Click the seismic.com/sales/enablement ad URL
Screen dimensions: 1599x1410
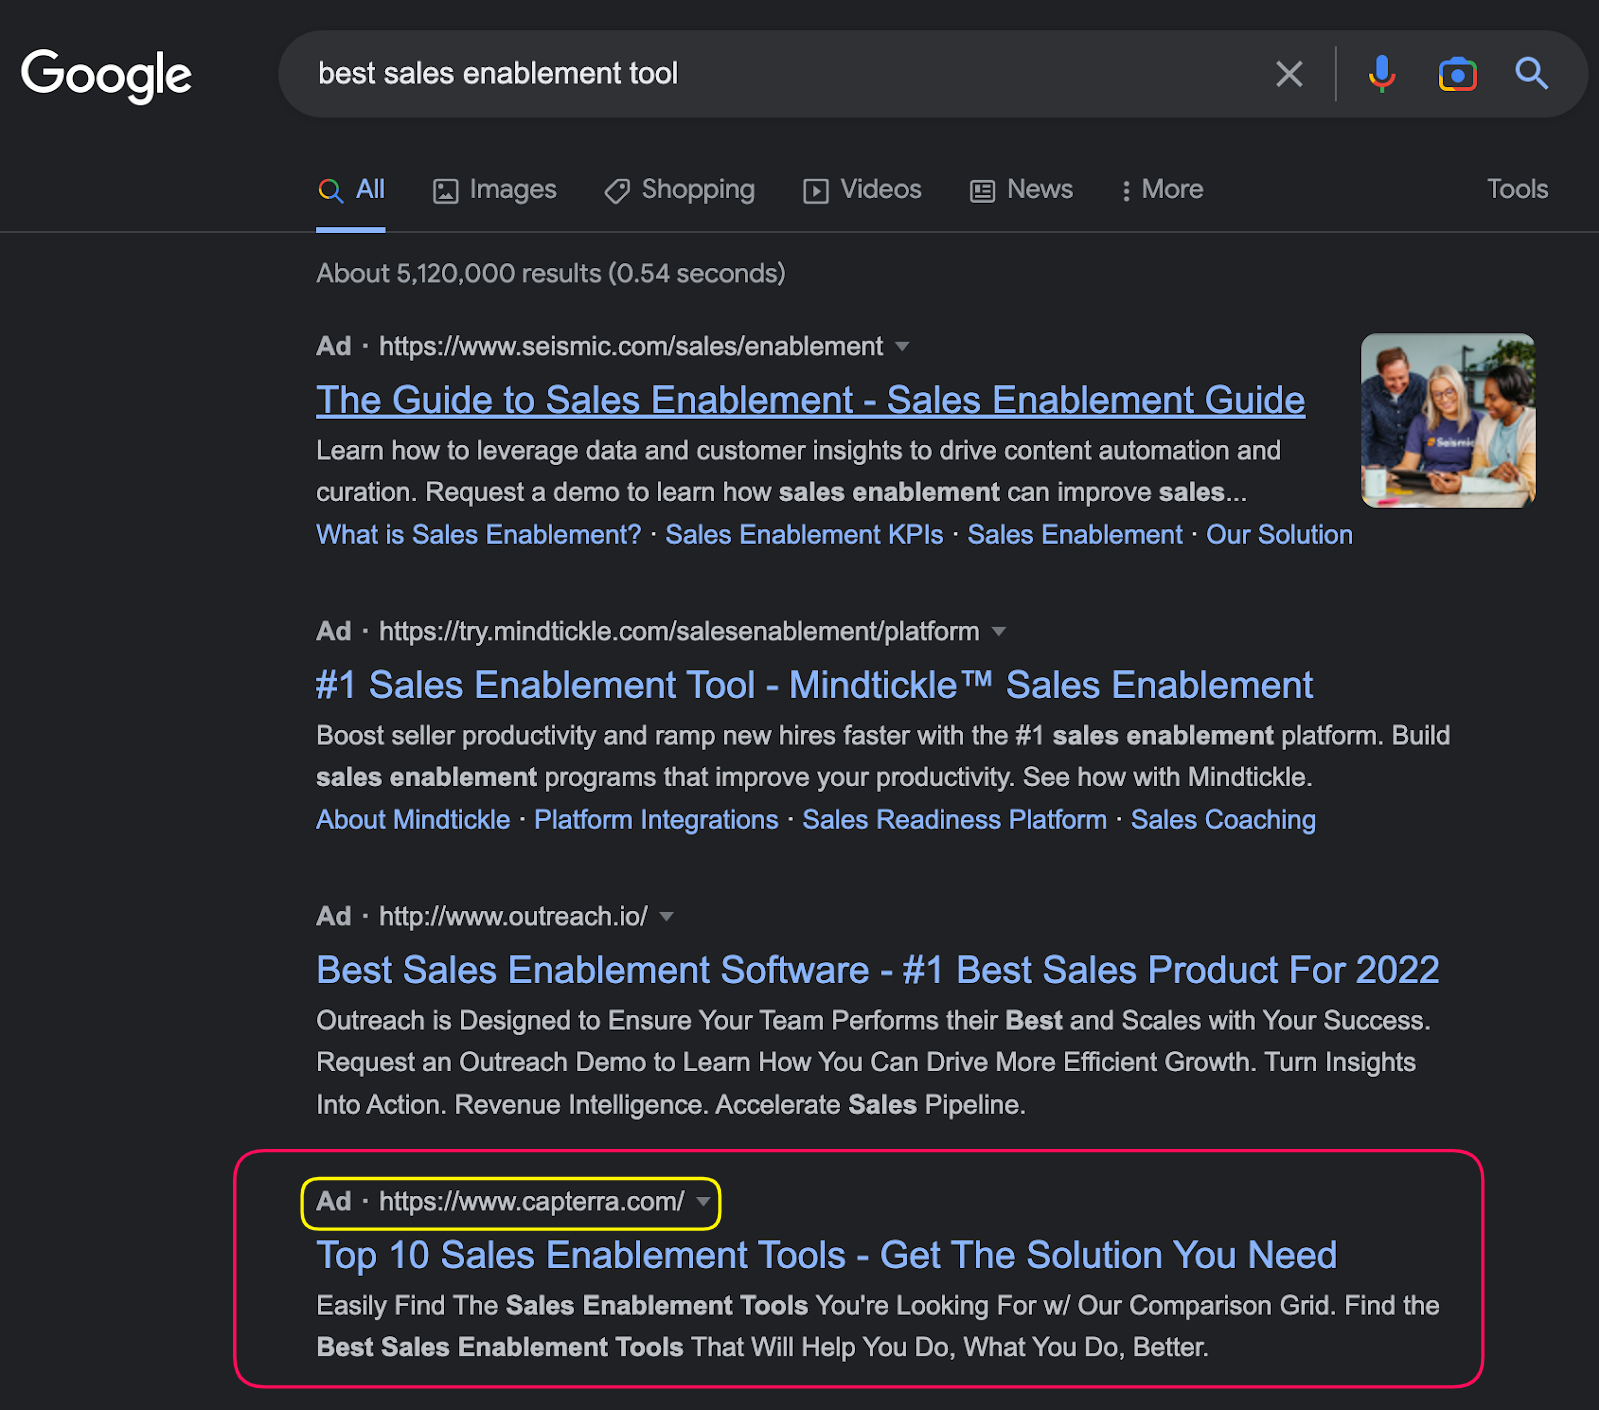(x=631, y=347)
